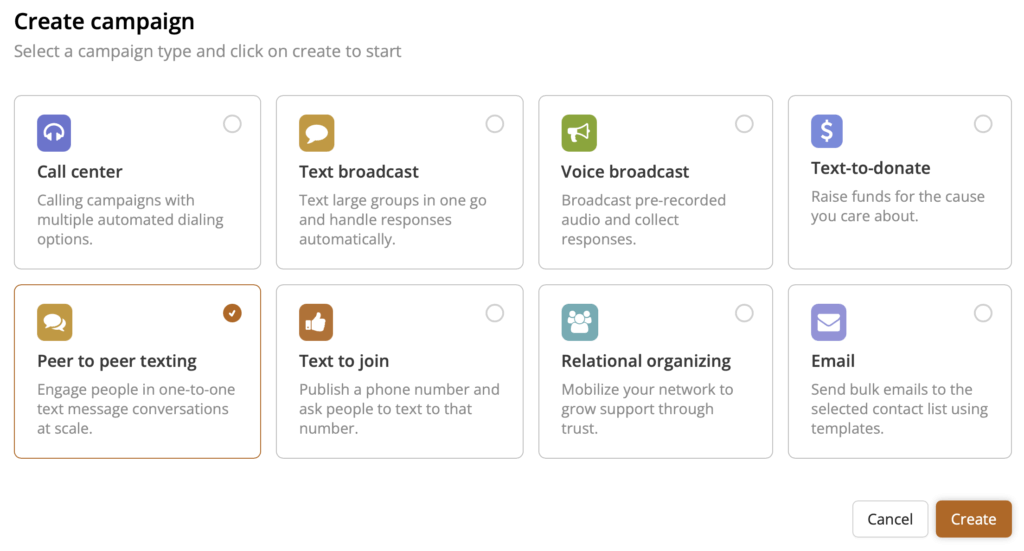Click the Text to join thumbs-up icon

point(316,322)
